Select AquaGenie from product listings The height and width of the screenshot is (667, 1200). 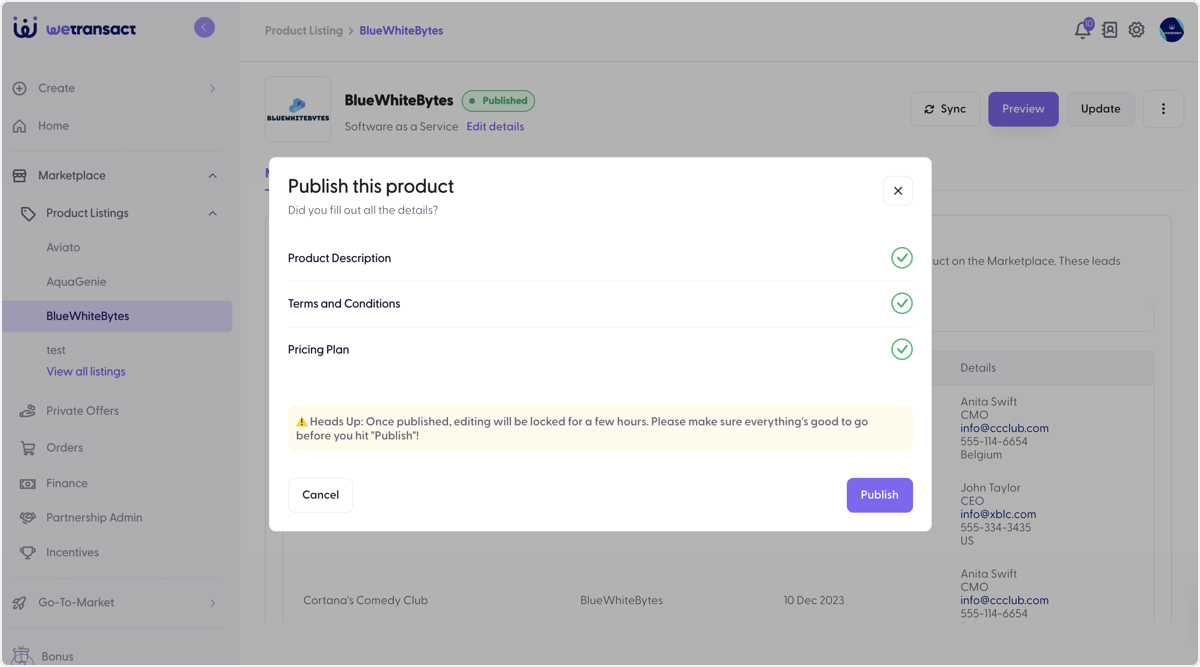pyautogui.click(x=76, y=282)
